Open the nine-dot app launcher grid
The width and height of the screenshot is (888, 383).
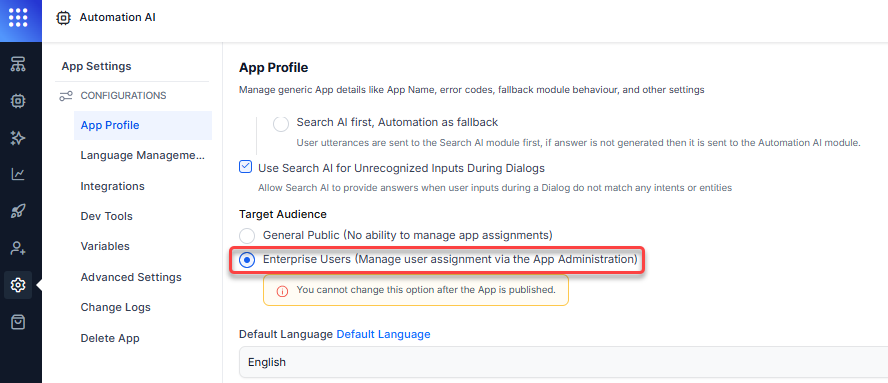coord(18,18)
